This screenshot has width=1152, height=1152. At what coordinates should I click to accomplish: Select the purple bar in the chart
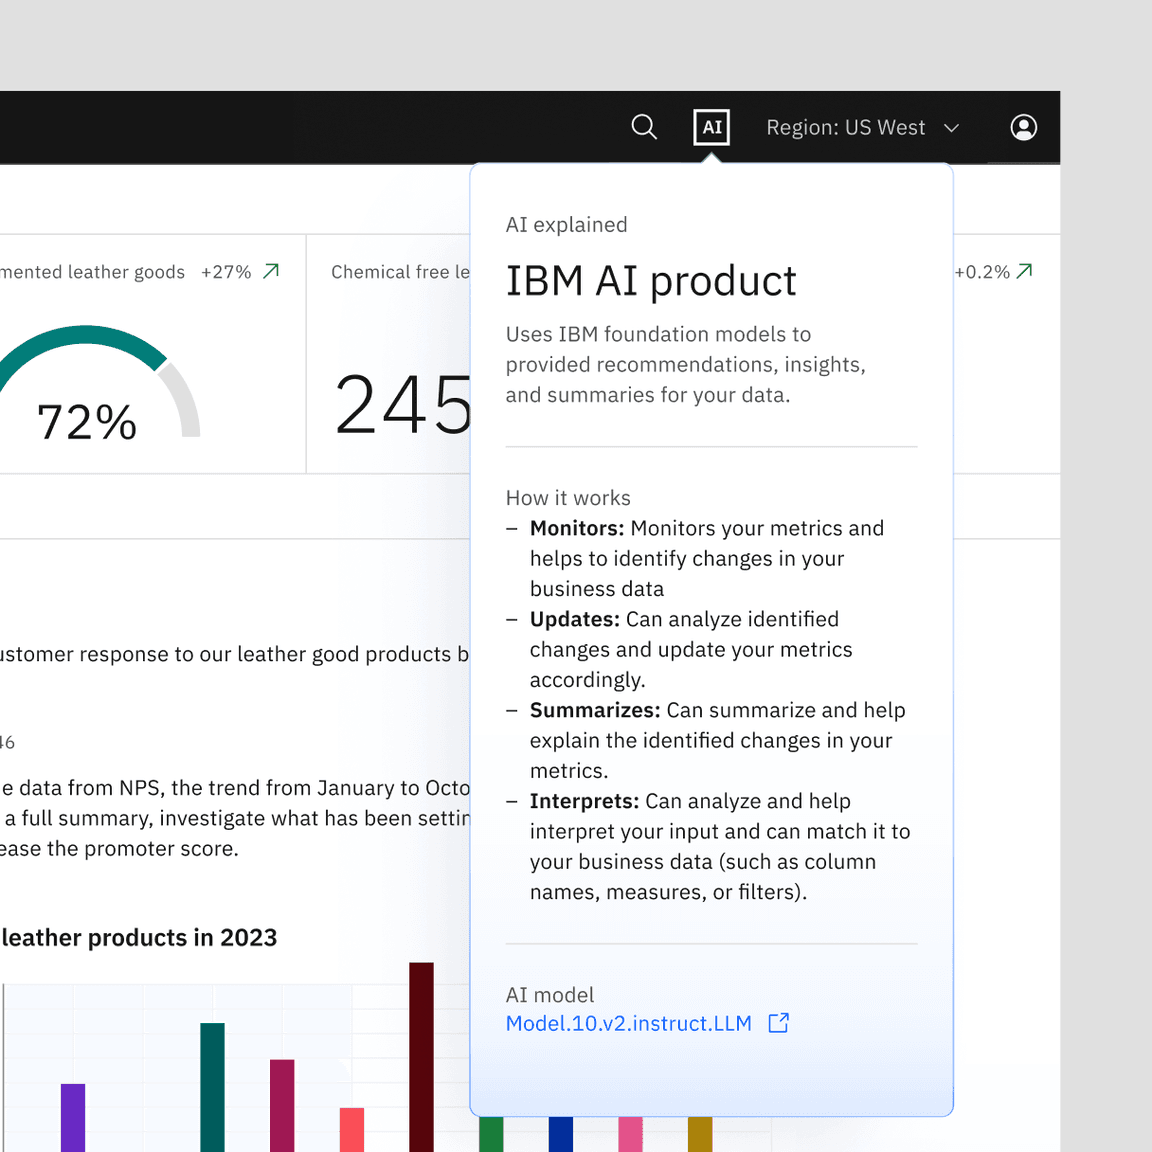(73, 1117)
